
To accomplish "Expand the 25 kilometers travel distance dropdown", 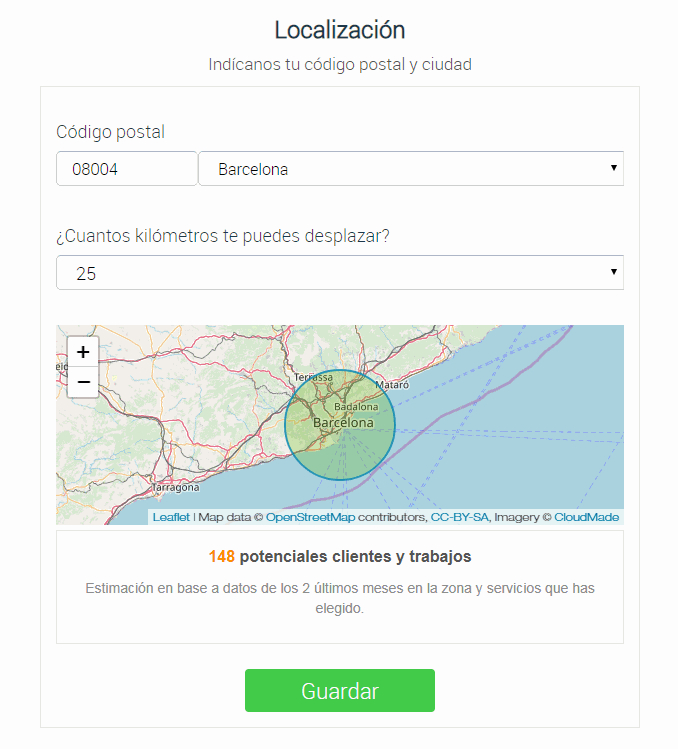I will (339, 273).
